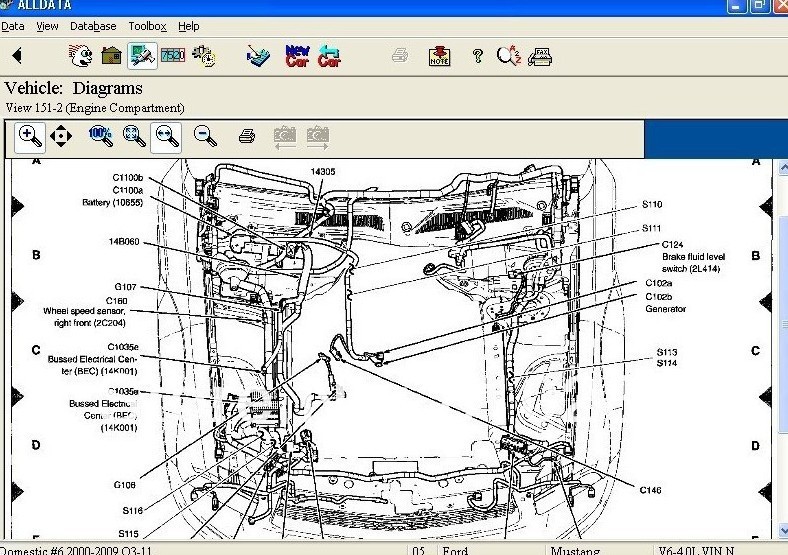Click the 'G108' ground label
The image size is (788, 555).
coord(125,485)
